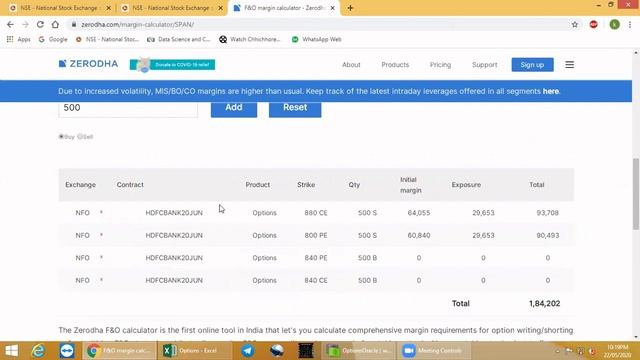Open the green Chrome profile avatar
Image resolution: width=640 pixels, height=360 pixels.
tap(614, 24)
